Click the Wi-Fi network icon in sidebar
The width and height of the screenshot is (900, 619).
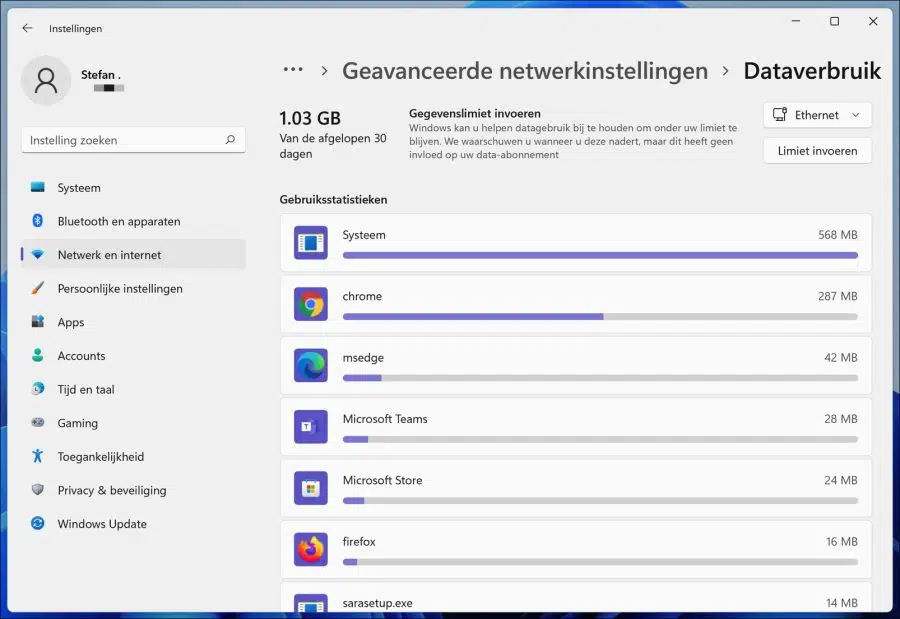(38, 254)
